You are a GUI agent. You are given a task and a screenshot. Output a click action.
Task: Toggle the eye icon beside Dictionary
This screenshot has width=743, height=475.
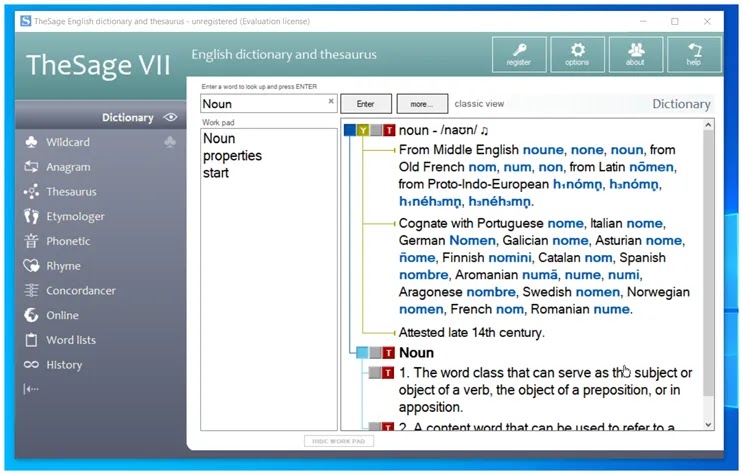point(170,117)
